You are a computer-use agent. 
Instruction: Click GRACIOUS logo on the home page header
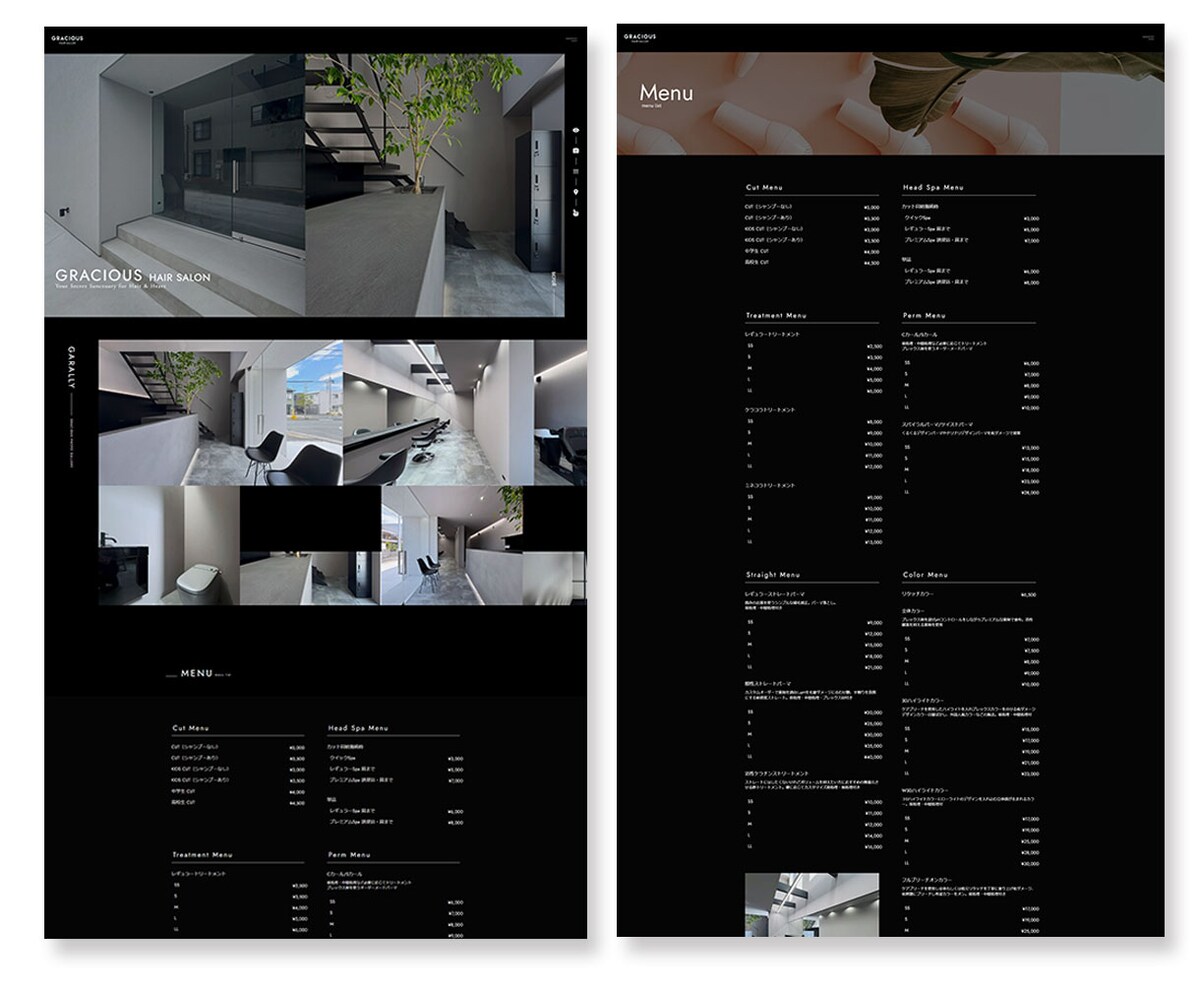pos(67,39)
